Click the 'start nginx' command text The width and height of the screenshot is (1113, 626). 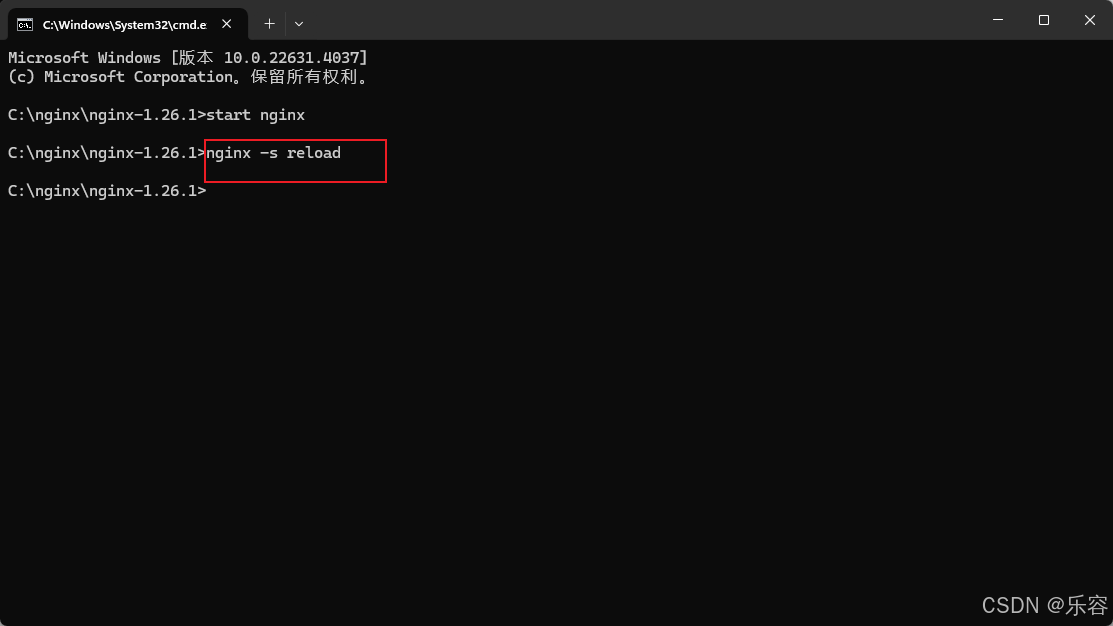256,115
